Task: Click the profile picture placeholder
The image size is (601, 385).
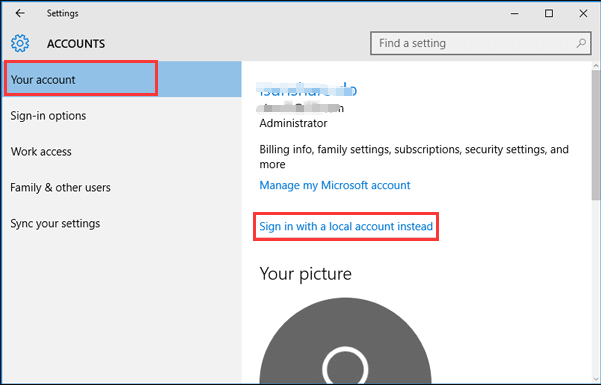Action: pos(345,341)
